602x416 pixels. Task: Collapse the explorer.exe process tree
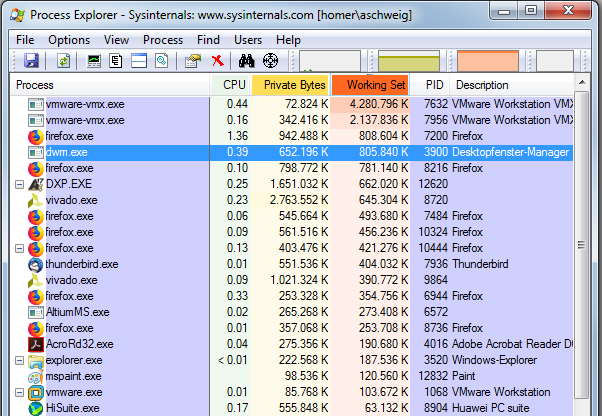(x=19, y=361)
